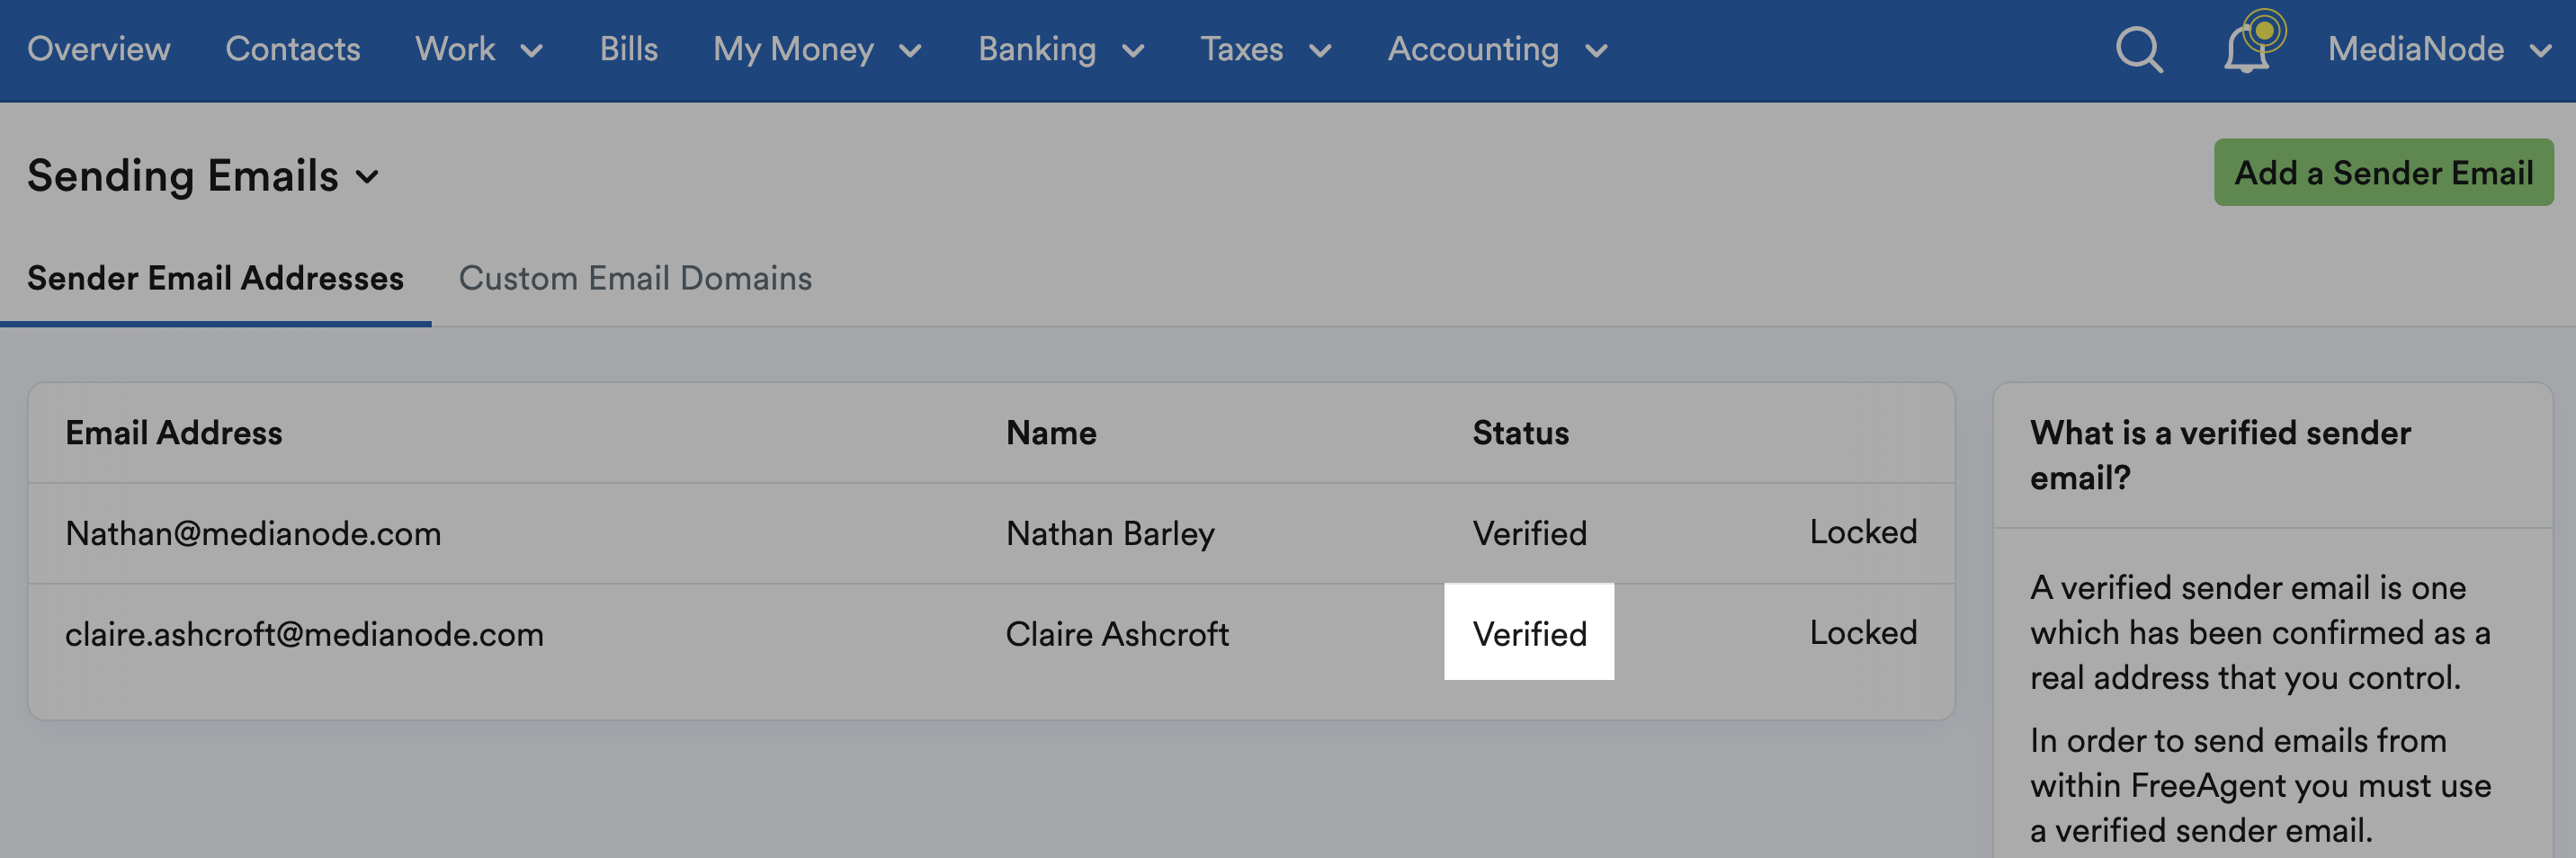Viewport: 2576px width, 858px height.
Task: Expand the Banking menu chevron
Action: click(x=1133, y=52)
